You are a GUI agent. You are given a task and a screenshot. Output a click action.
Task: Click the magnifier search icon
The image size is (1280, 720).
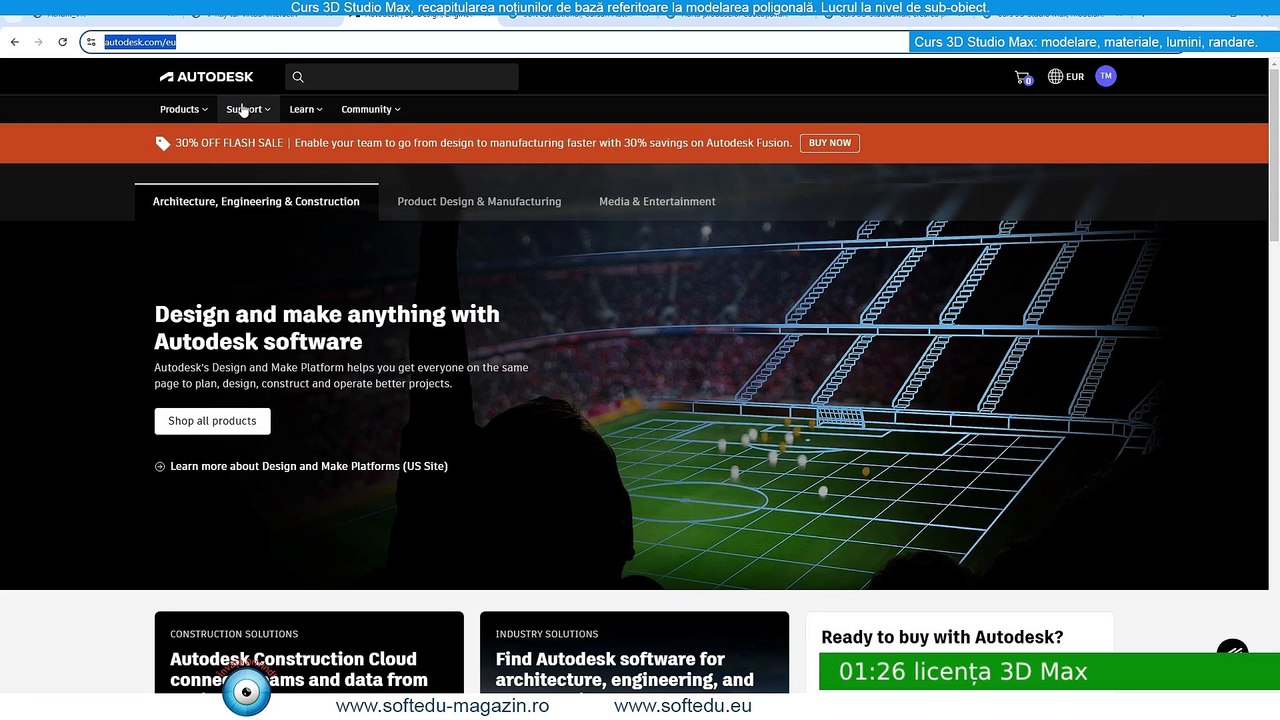point(297,77)
